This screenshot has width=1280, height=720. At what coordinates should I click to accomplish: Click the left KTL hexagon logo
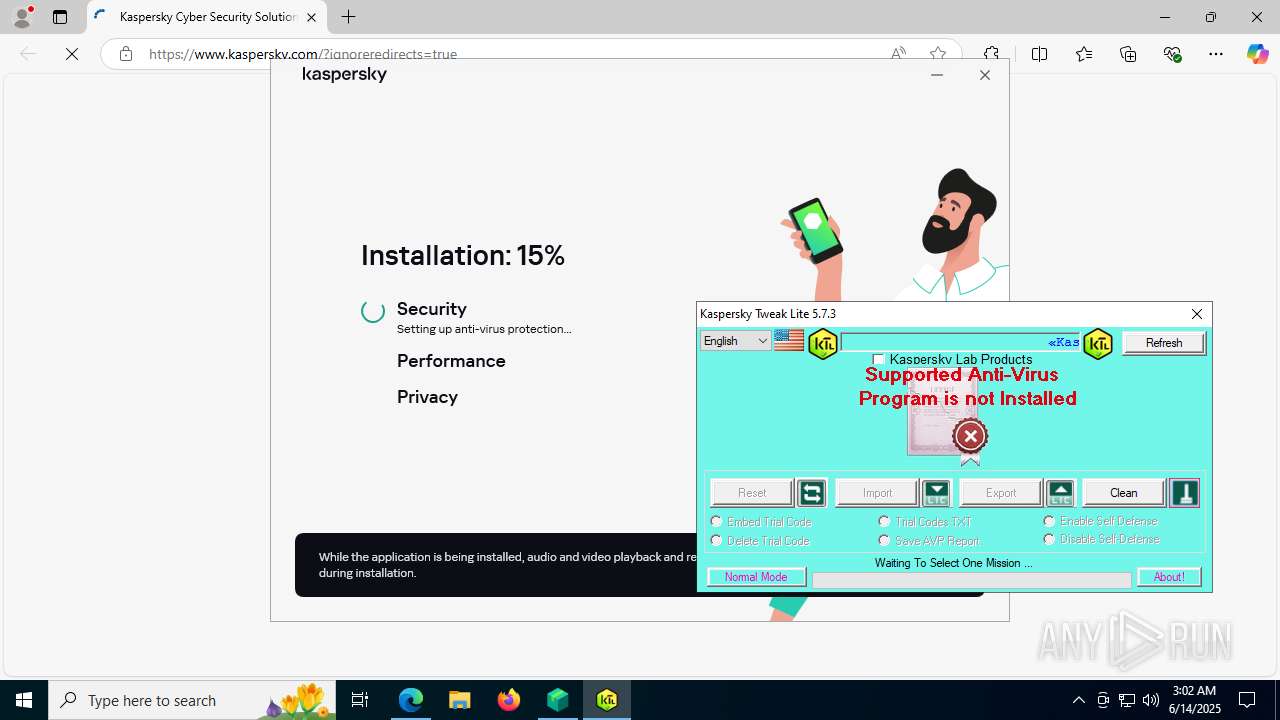click(822, 344)
